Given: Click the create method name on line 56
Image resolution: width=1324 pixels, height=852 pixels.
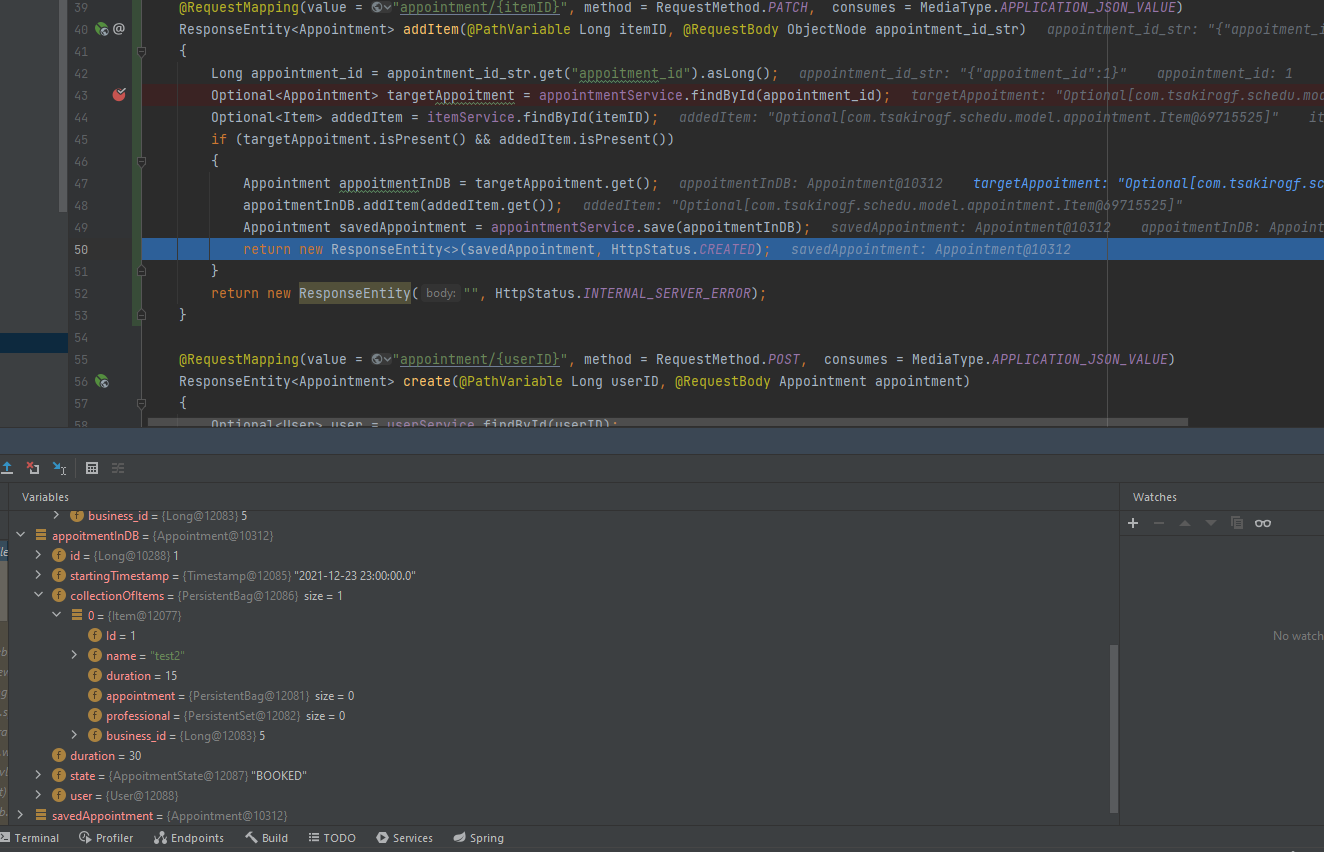Looking at the screenshot, I should click(x=427, y=381).
